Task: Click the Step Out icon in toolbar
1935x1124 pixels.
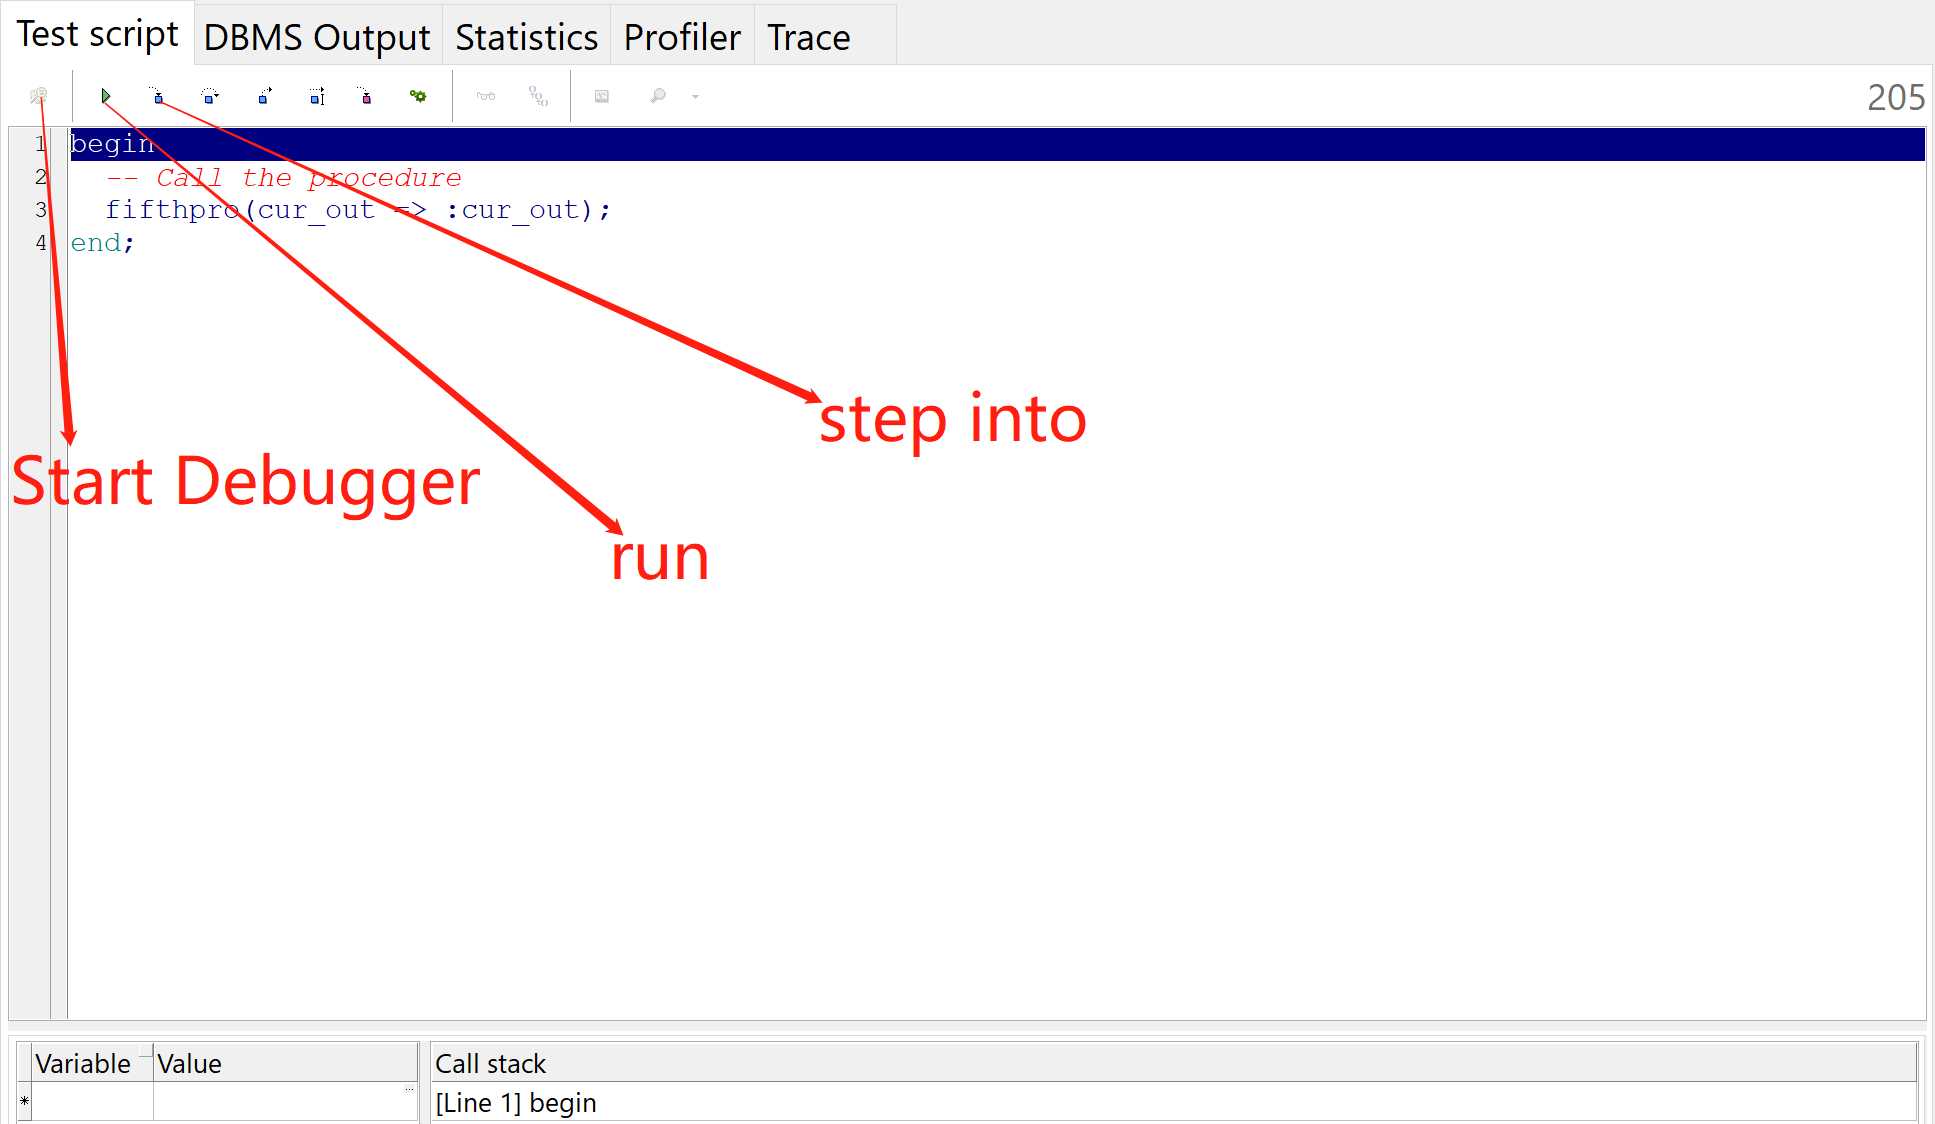Action: click(264, 95)
